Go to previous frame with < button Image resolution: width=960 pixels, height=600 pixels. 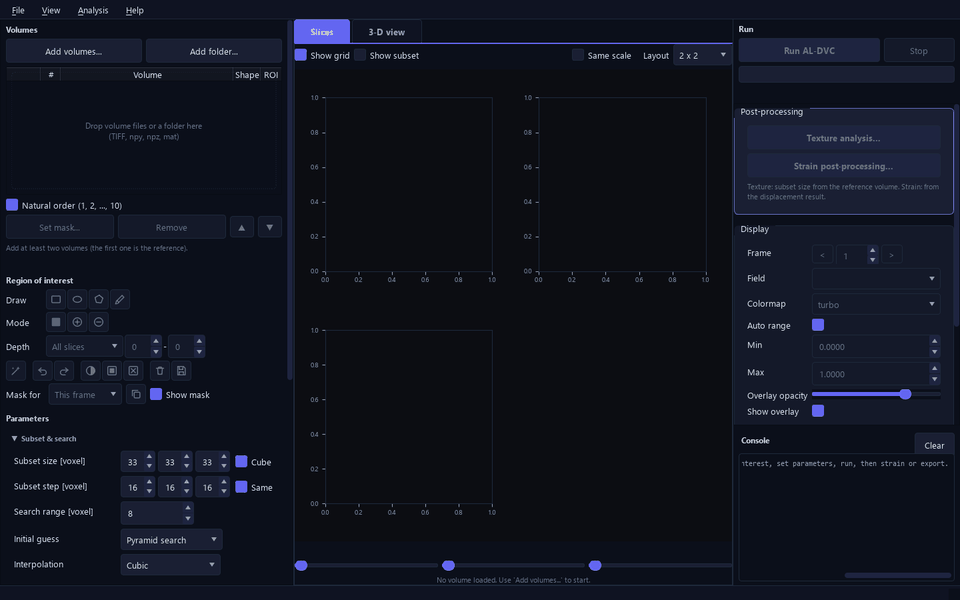822,255
